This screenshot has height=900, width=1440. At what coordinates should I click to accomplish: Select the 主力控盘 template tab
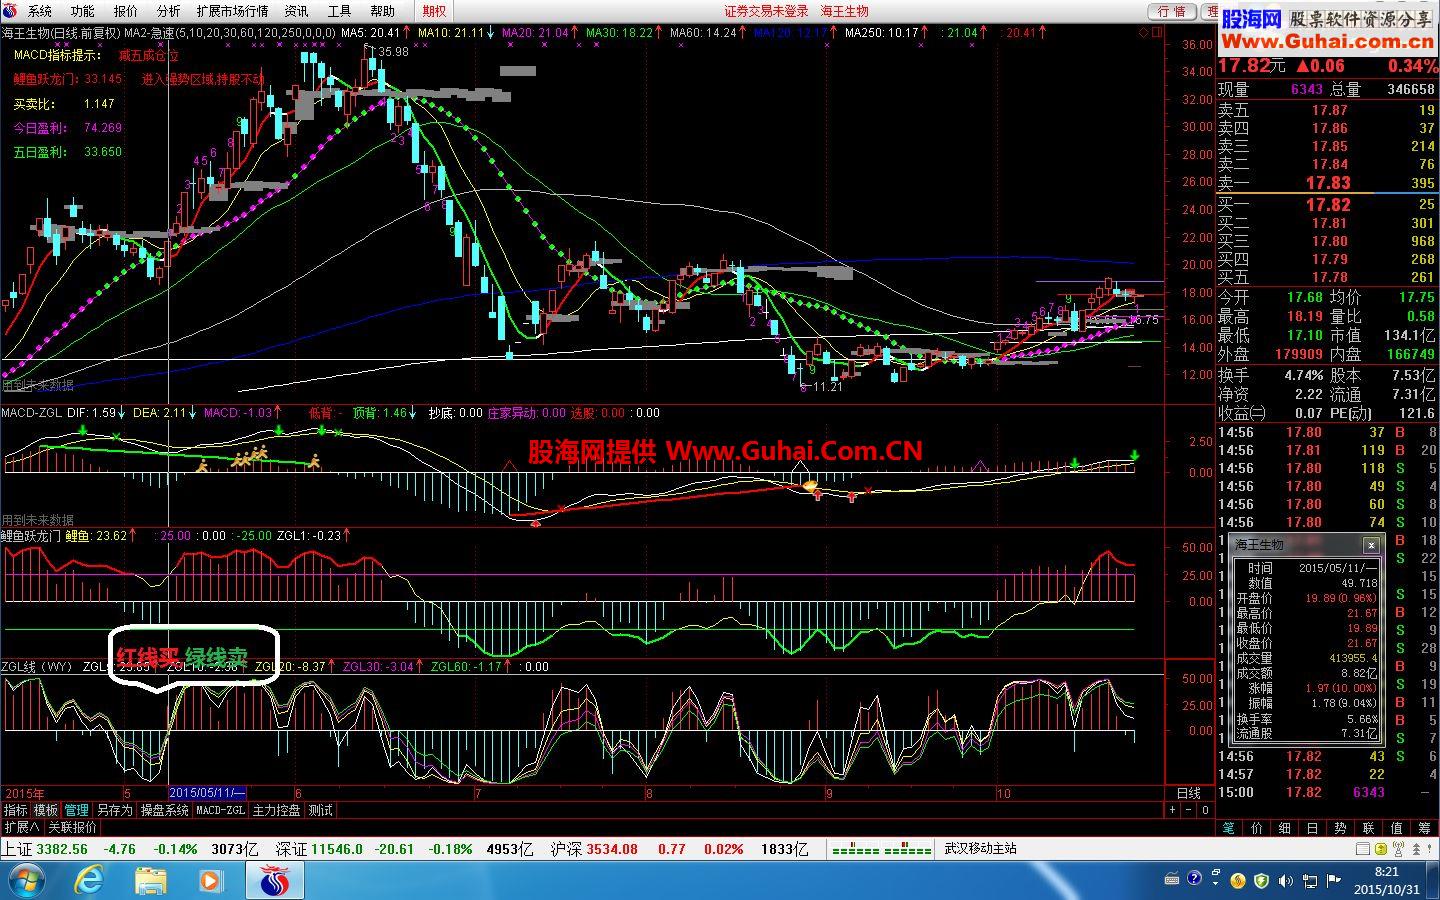tap(276, 810)
